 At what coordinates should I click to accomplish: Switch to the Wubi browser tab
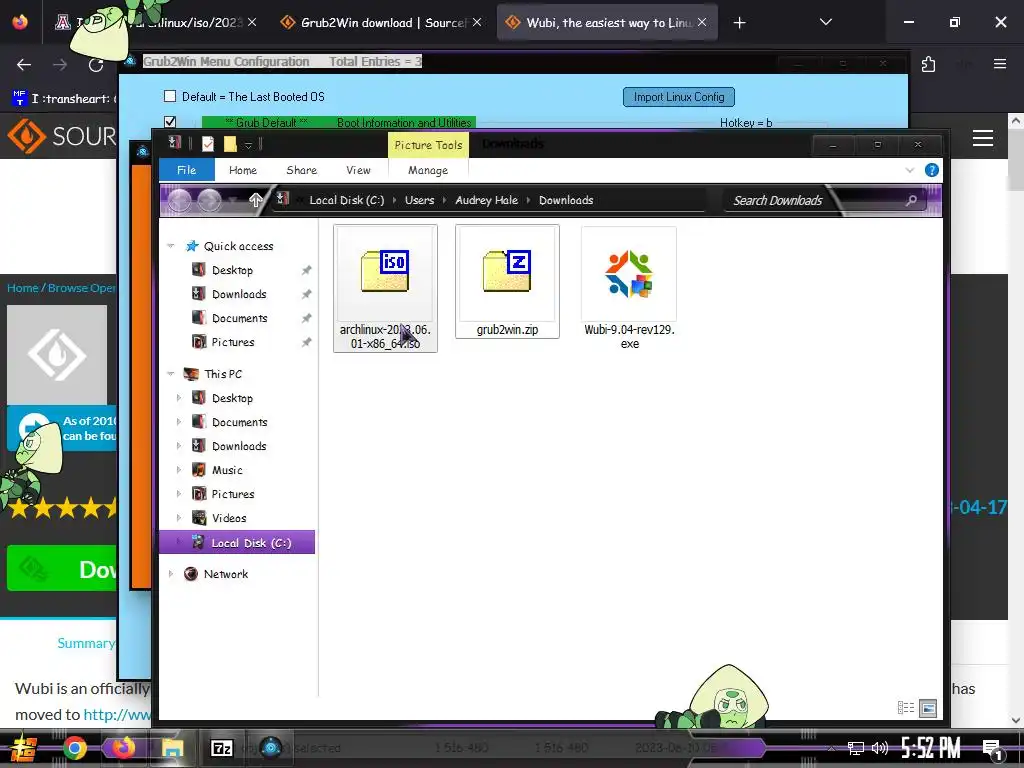tap(607, 23)
